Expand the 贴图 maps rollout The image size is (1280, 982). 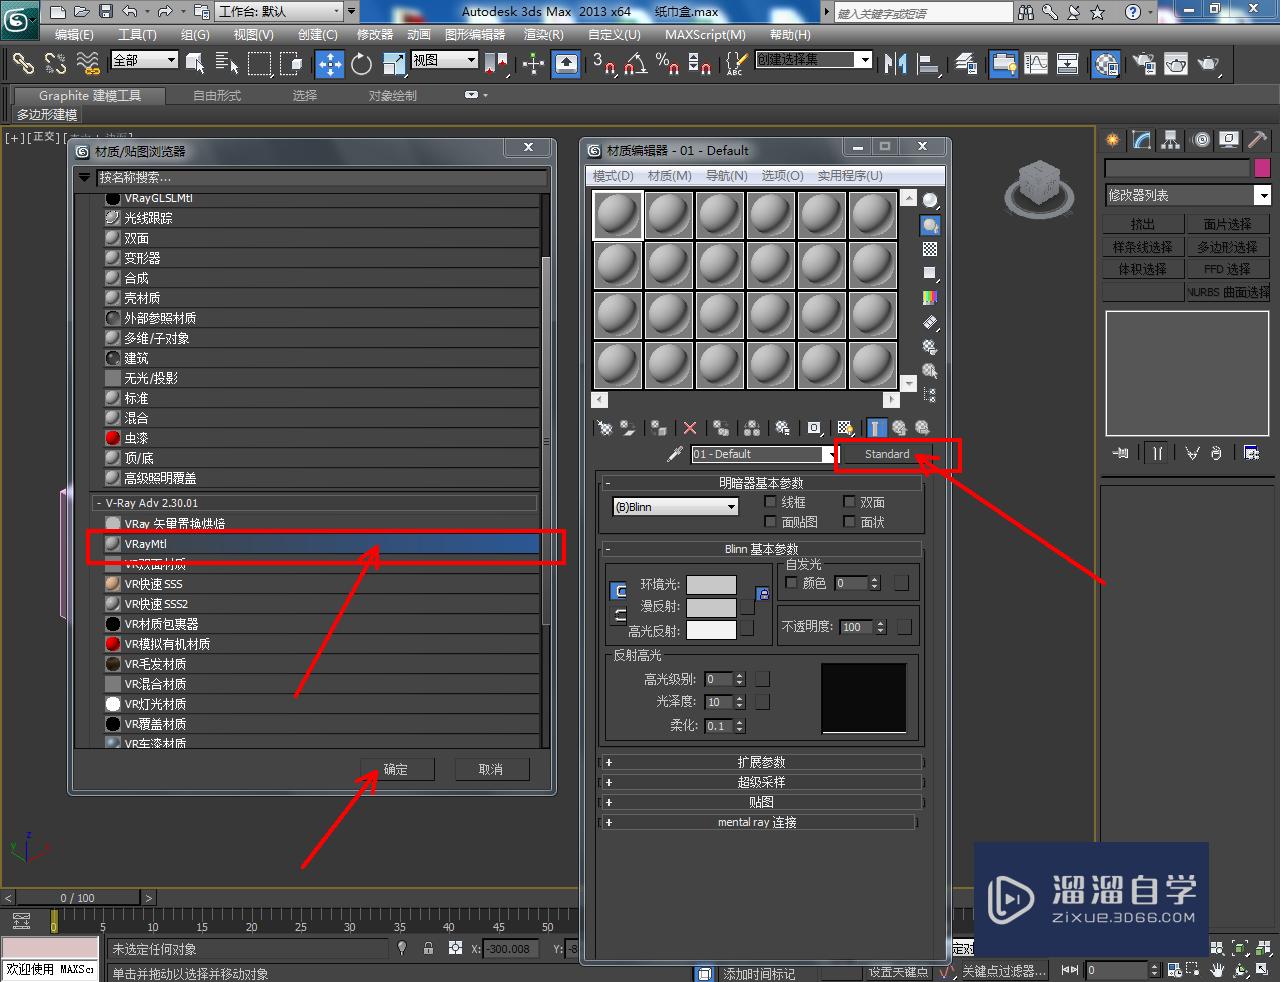click(x=760, y=802)
